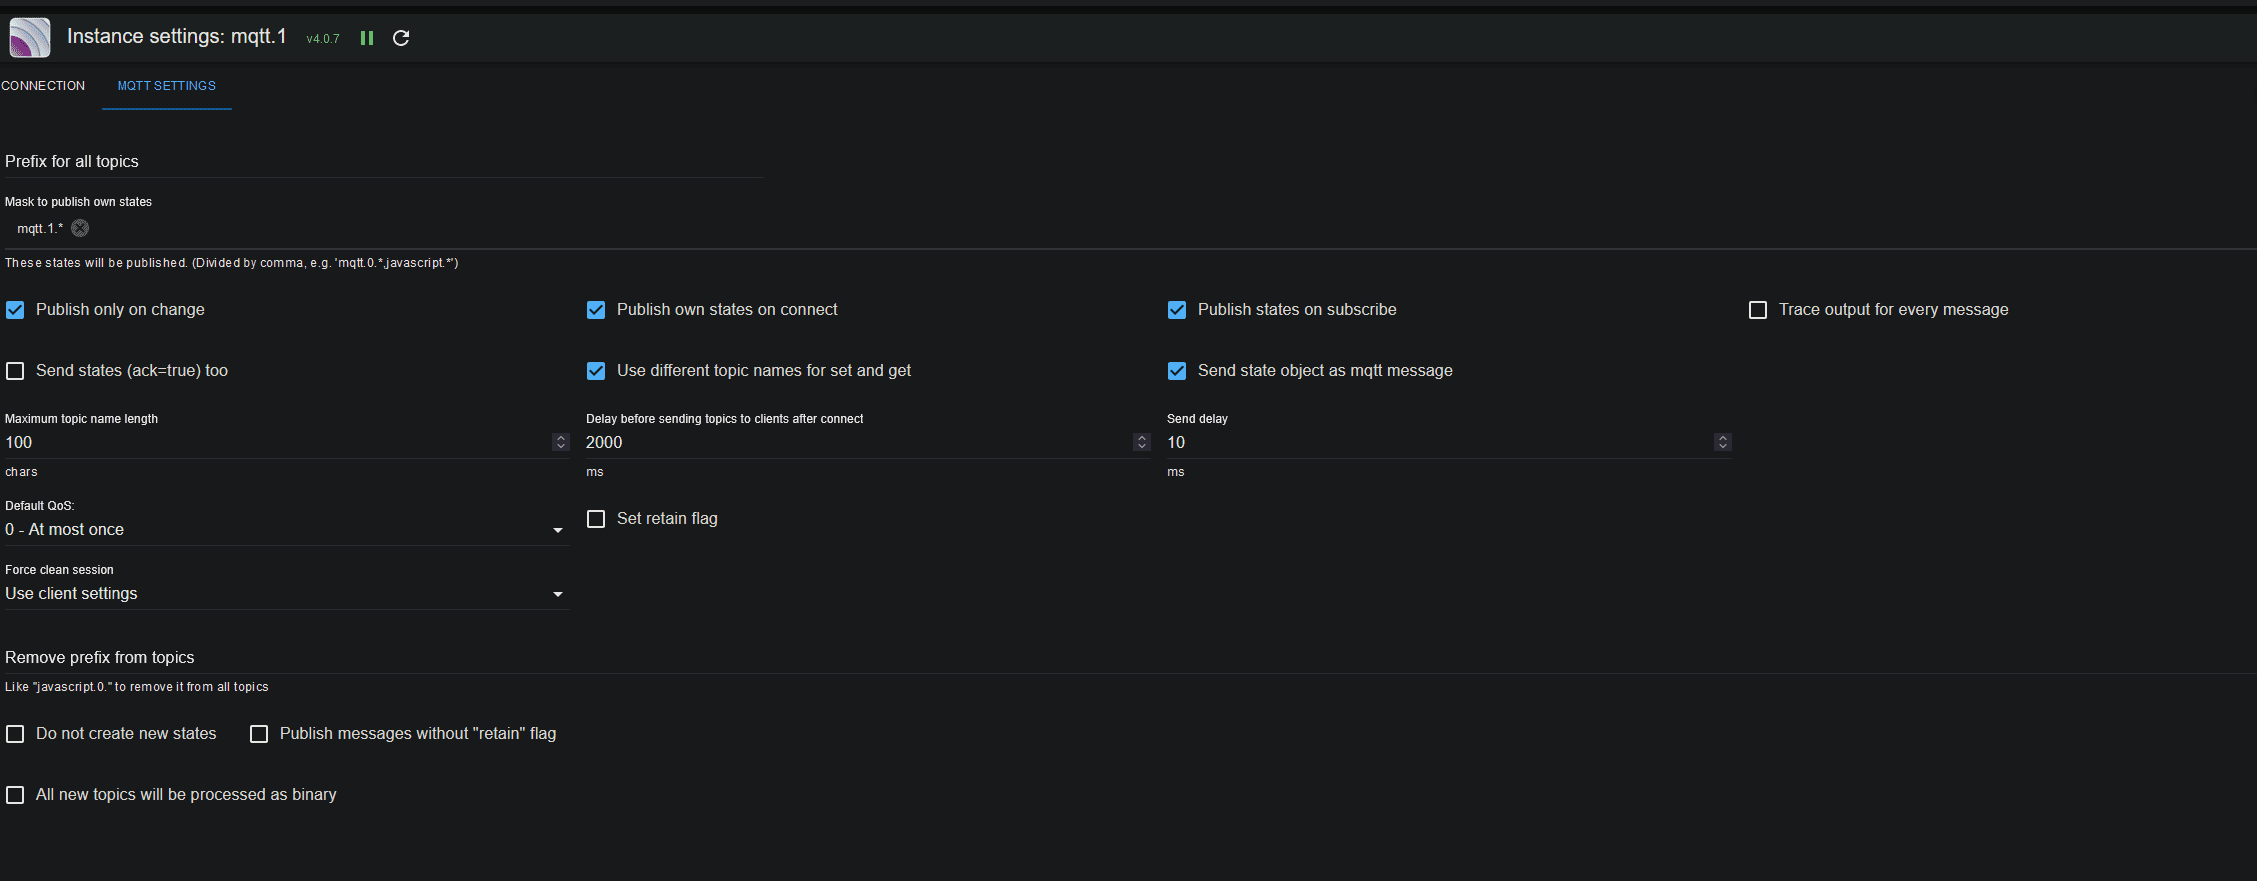2257x881 pixels.
Task: Enable Do not create new states
Action: 15,734
